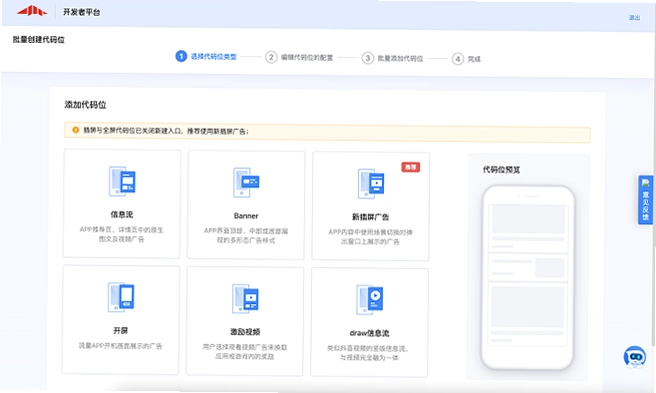Click the Banner ad type icon
656x393 pixels.
[x=246, y=182]
